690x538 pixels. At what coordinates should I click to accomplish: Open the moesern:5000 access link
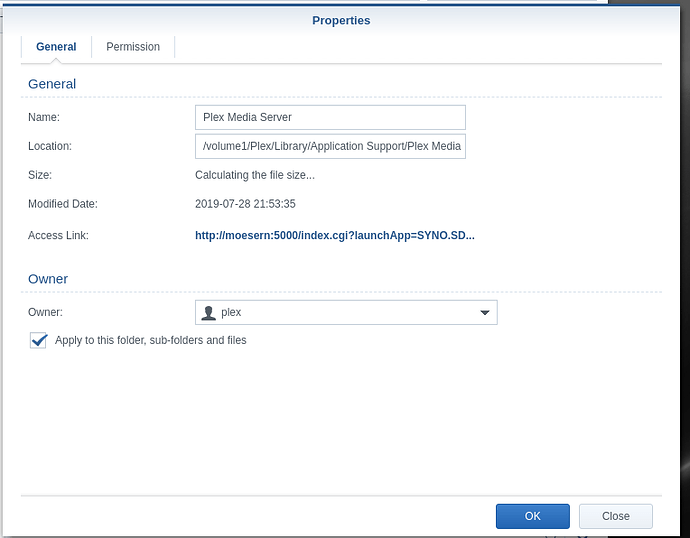click(334, 235)
